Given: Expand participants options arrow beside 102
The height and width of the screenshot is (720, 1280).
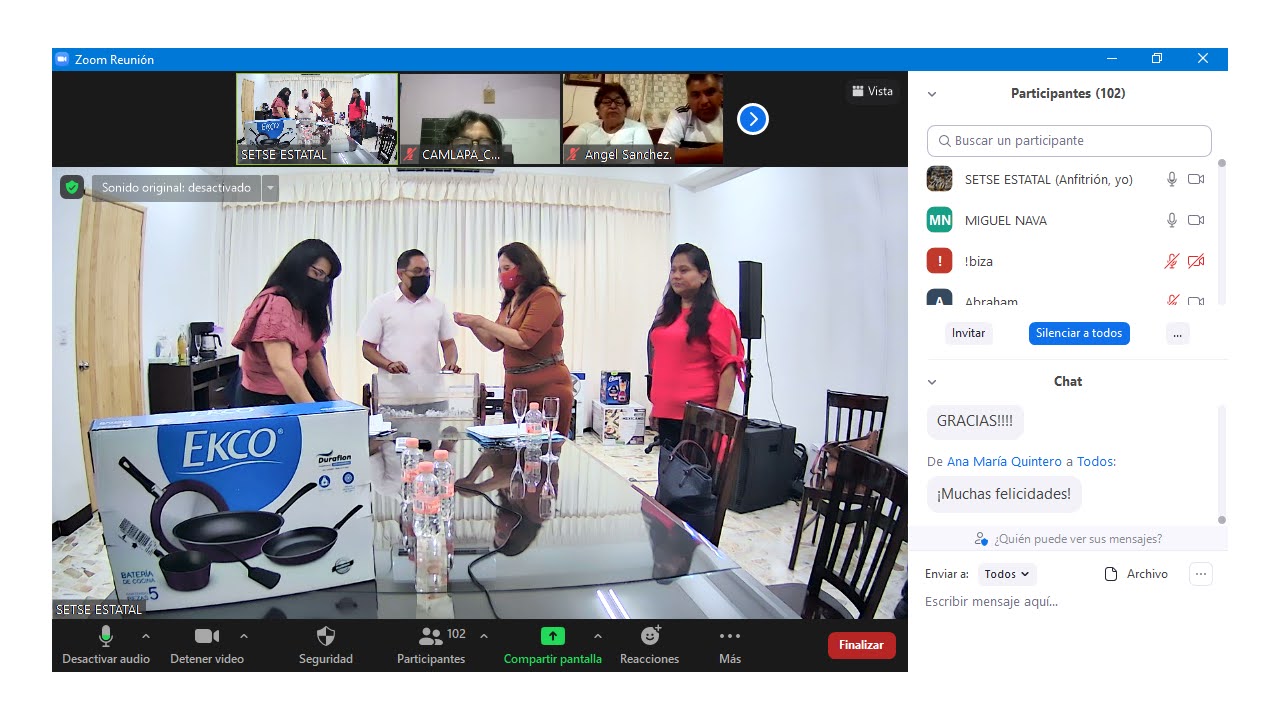Looking at the screenshot, I should pos(484,636).
